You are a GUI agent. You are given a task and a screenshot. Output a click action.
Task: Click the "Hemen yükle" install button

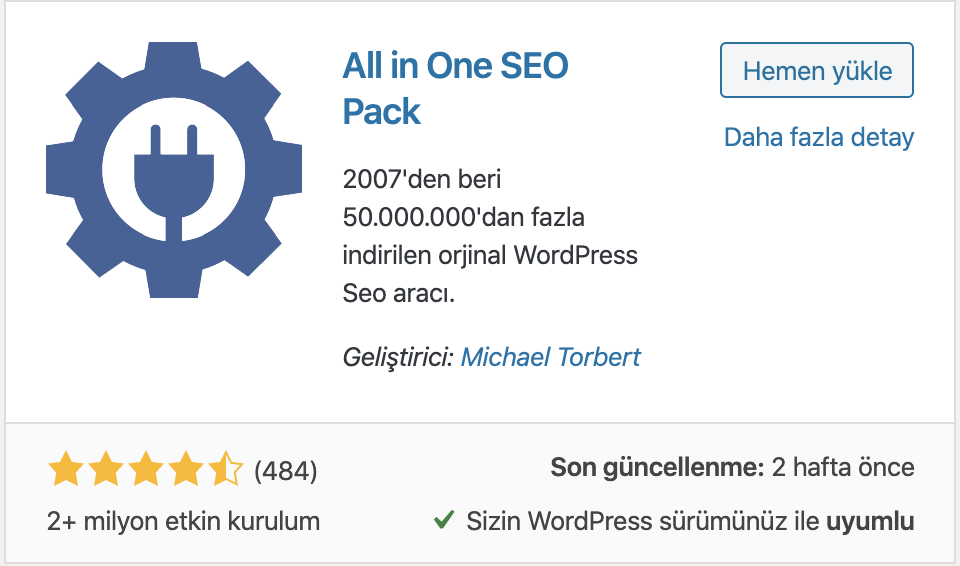point(817,70)
